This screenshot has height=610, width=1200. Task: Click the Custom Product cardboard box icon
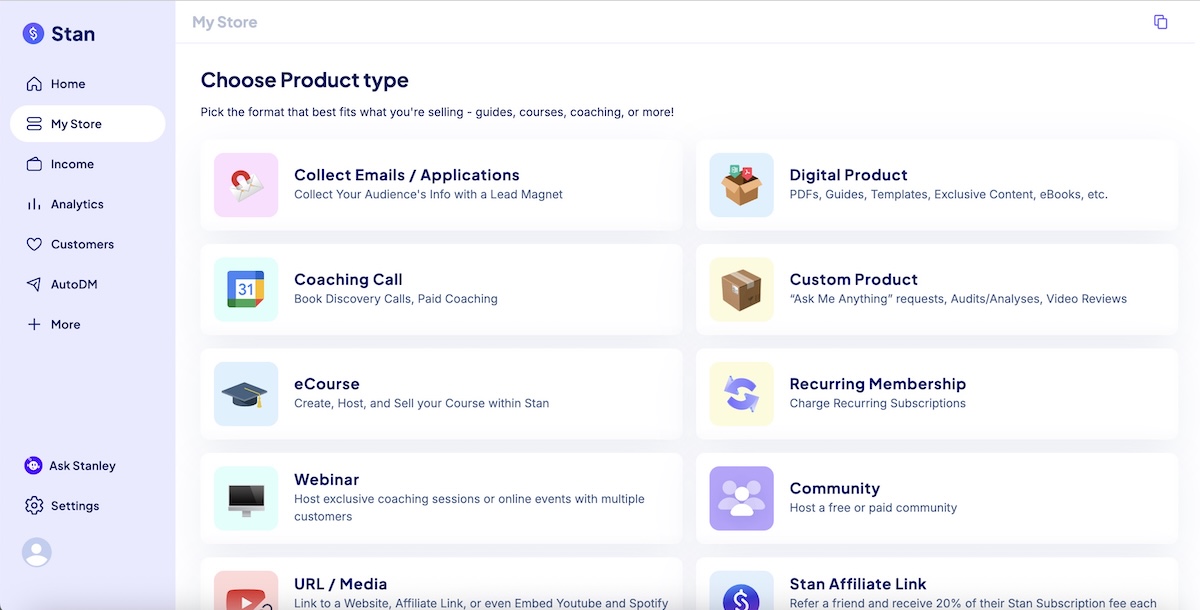click(741, 290)
